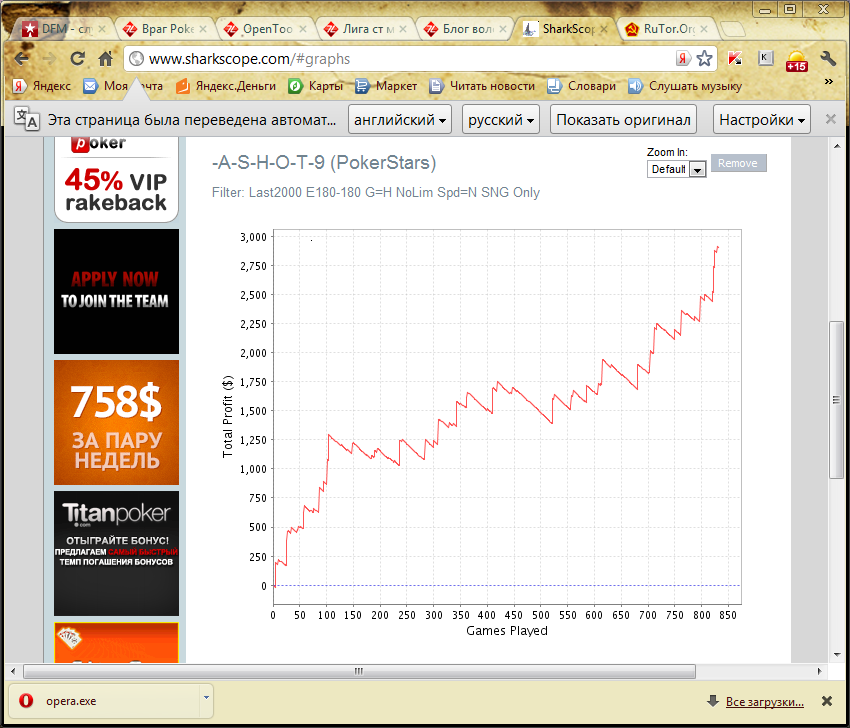Click the horizontal scrollbar thumb
Screen dimensions: 850x728
tap(359, 672)
